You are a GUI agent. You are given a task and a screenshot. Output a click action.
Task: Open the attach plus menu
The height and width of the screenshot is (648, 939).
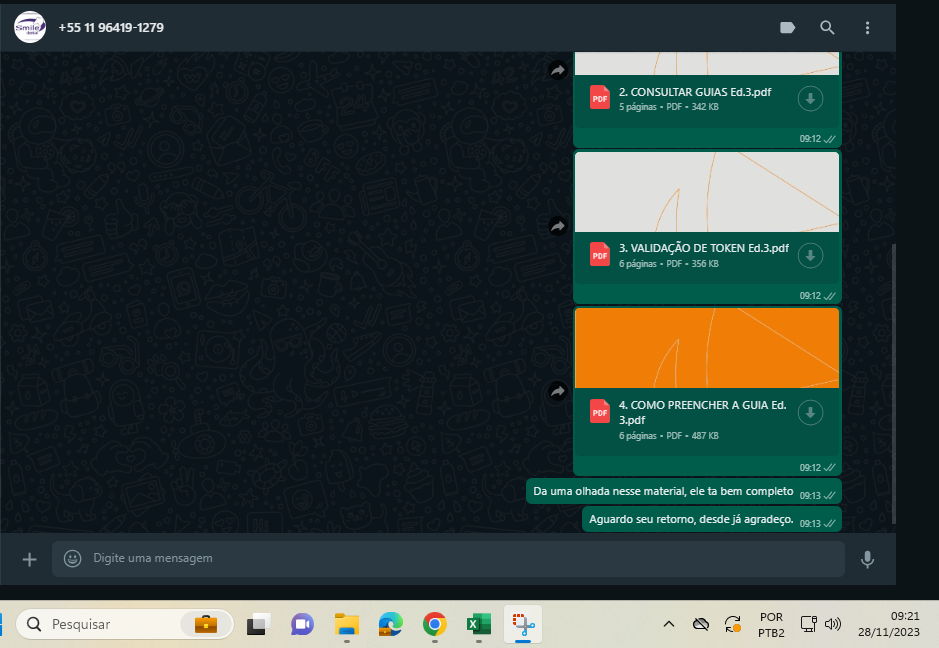[x=29, y=559]
